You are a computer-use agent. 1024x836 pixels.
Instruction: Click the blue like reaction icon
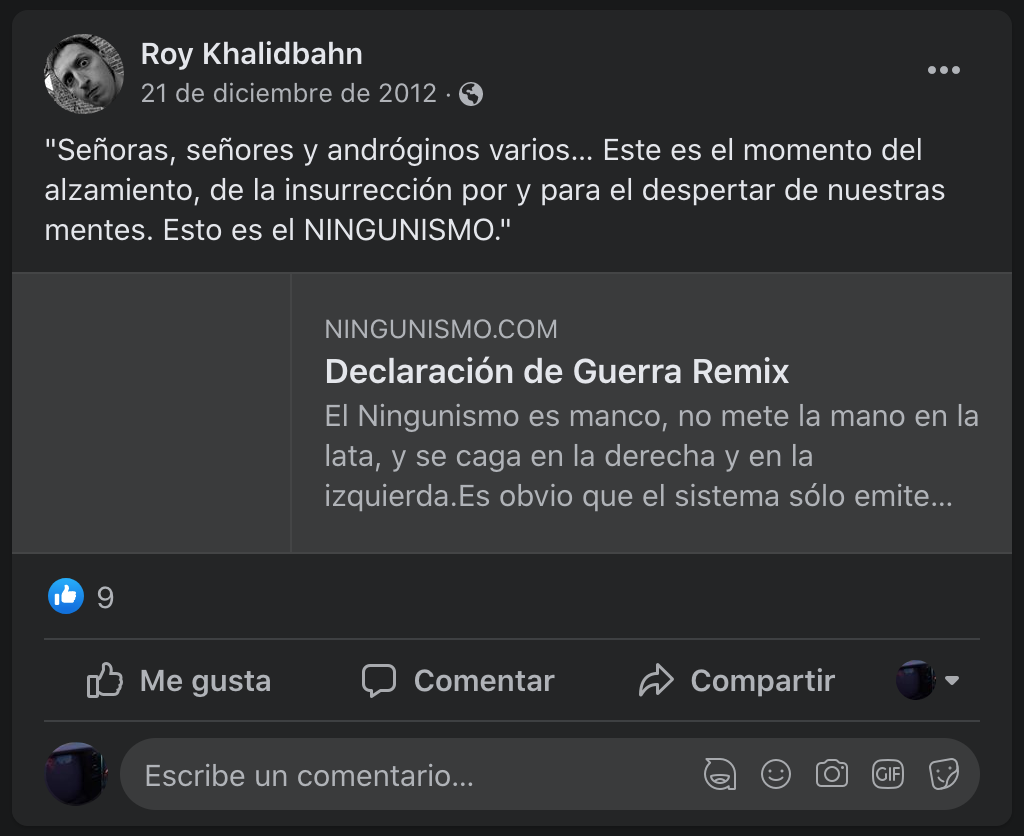(66, 597)
